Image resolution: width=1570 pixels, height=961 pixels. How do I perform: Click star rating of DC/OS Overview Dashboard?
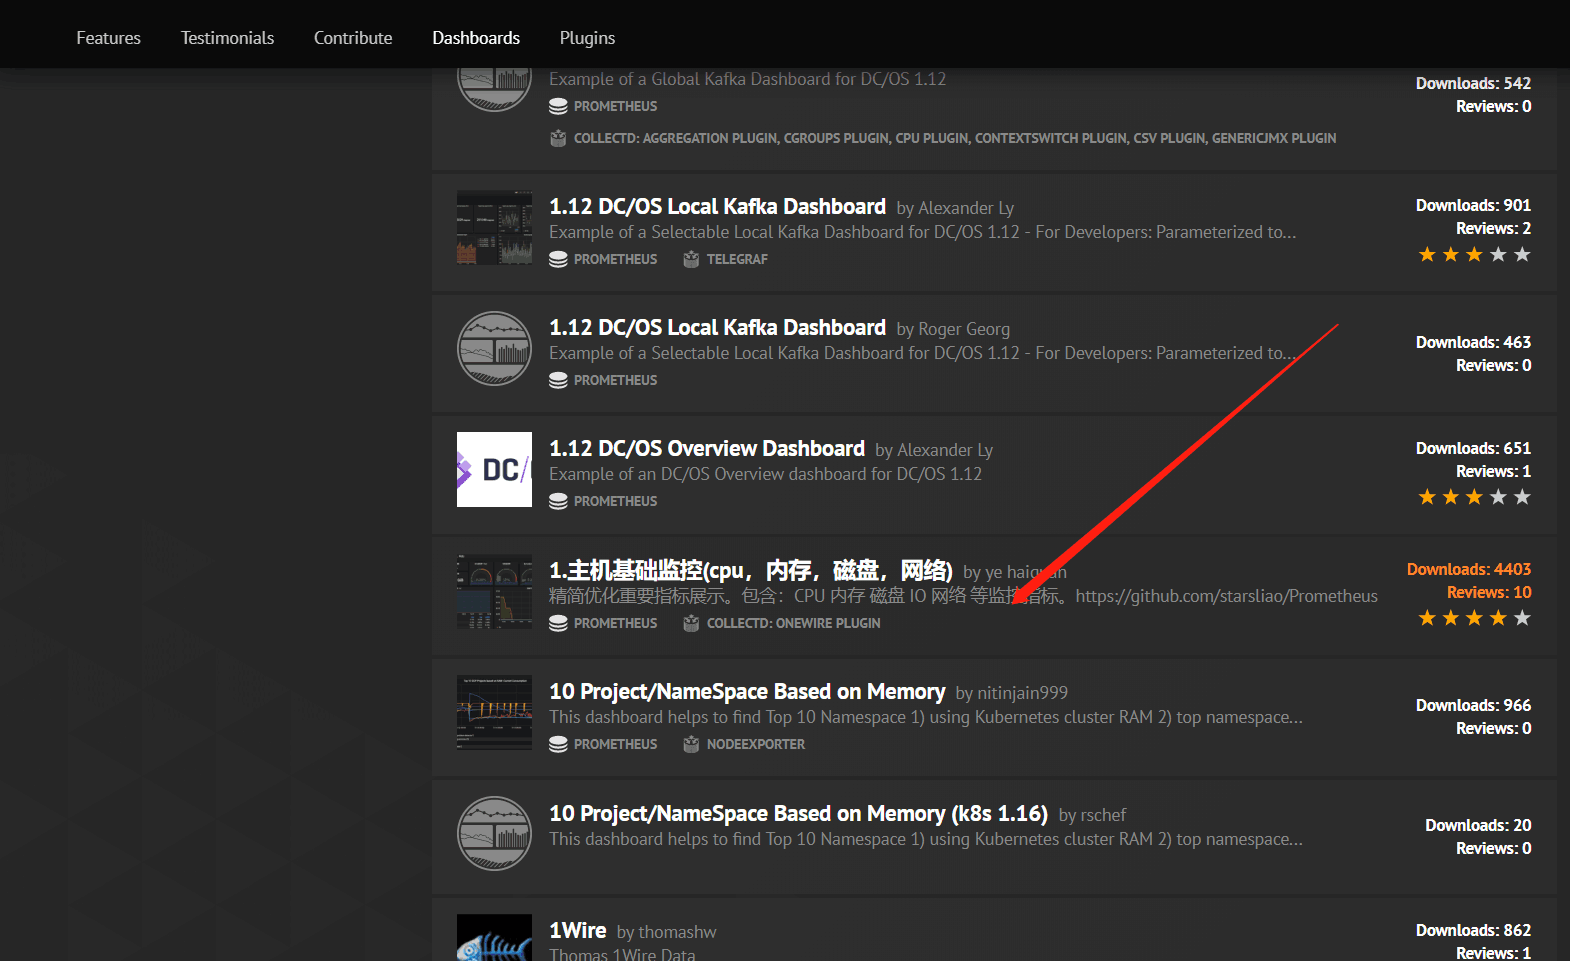pos(1474,497)
